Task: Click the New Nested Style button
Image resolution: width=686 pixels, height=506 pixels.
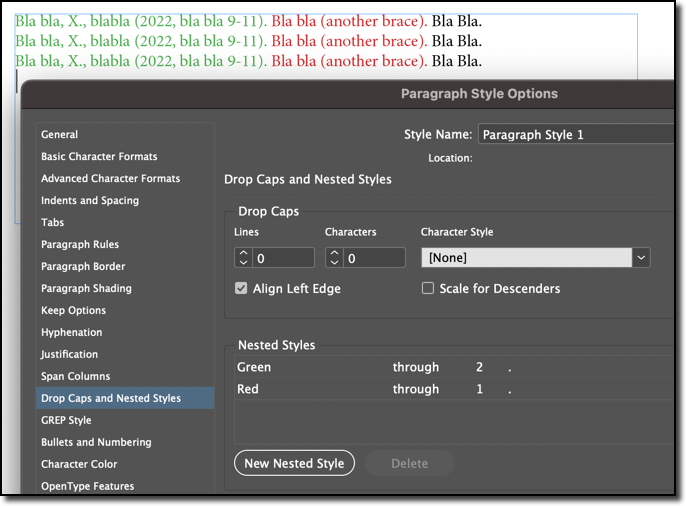Action: [x=294, y=463]
